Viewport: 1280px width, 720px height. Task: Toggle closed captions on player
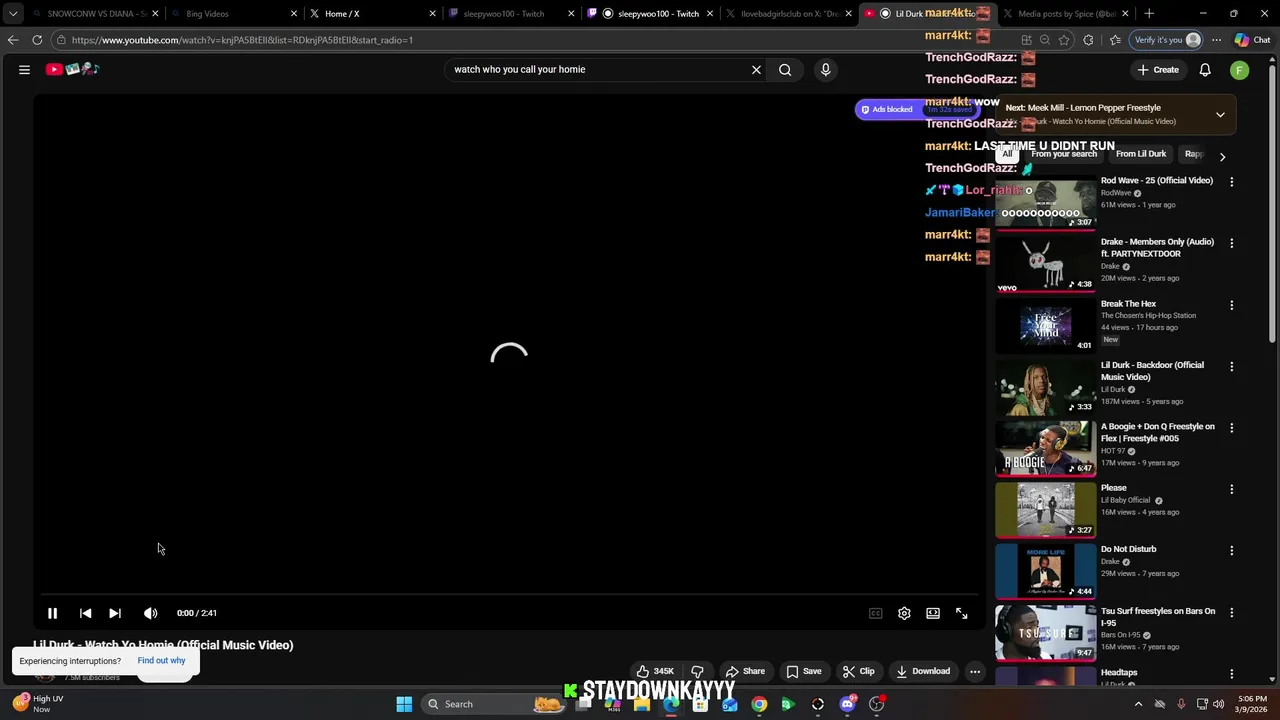(875, 613)
